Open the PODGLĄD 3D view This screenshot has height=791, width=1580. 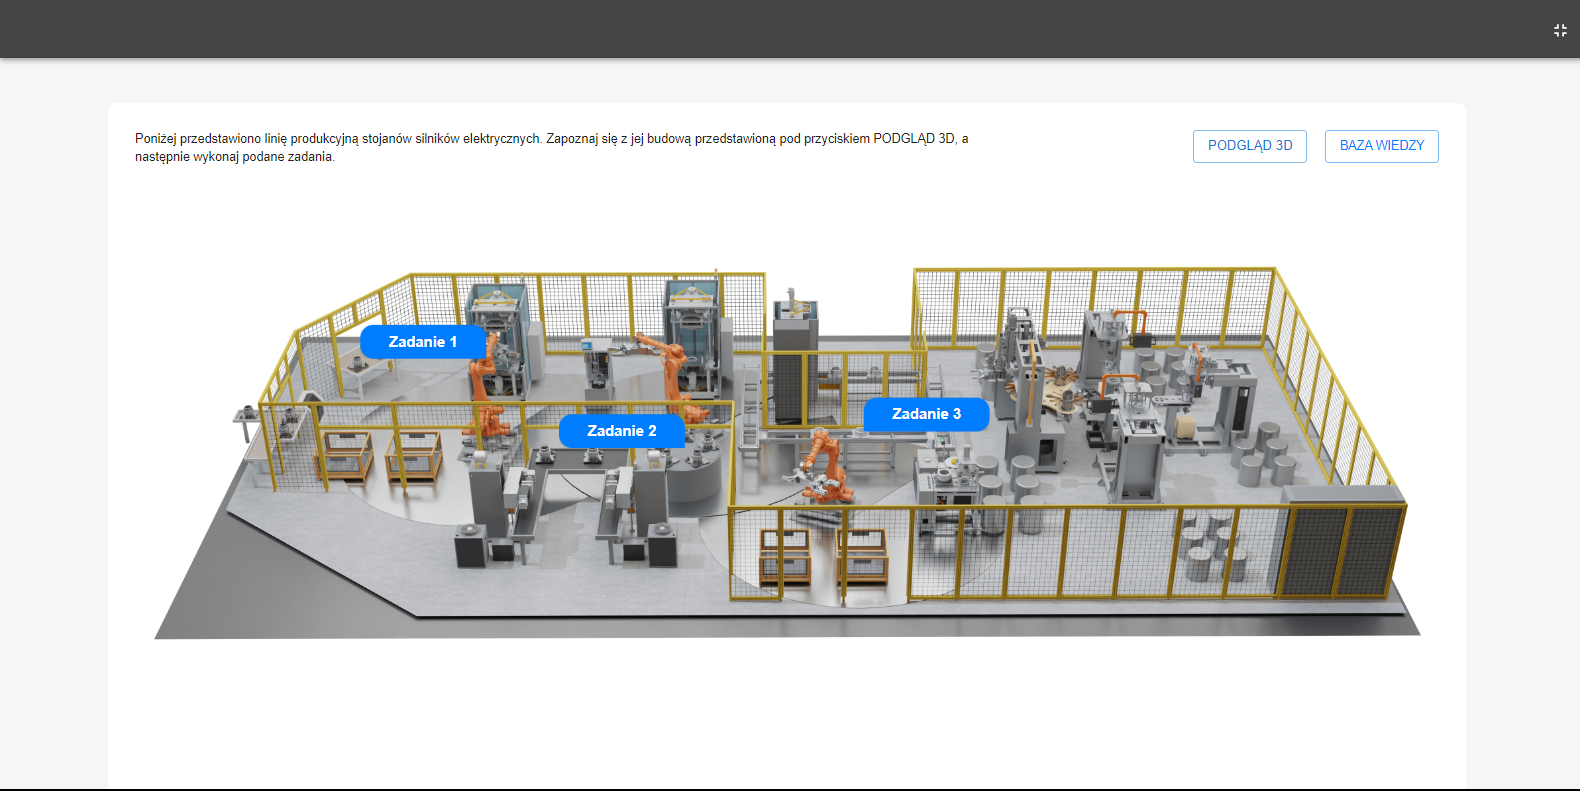1249,146
